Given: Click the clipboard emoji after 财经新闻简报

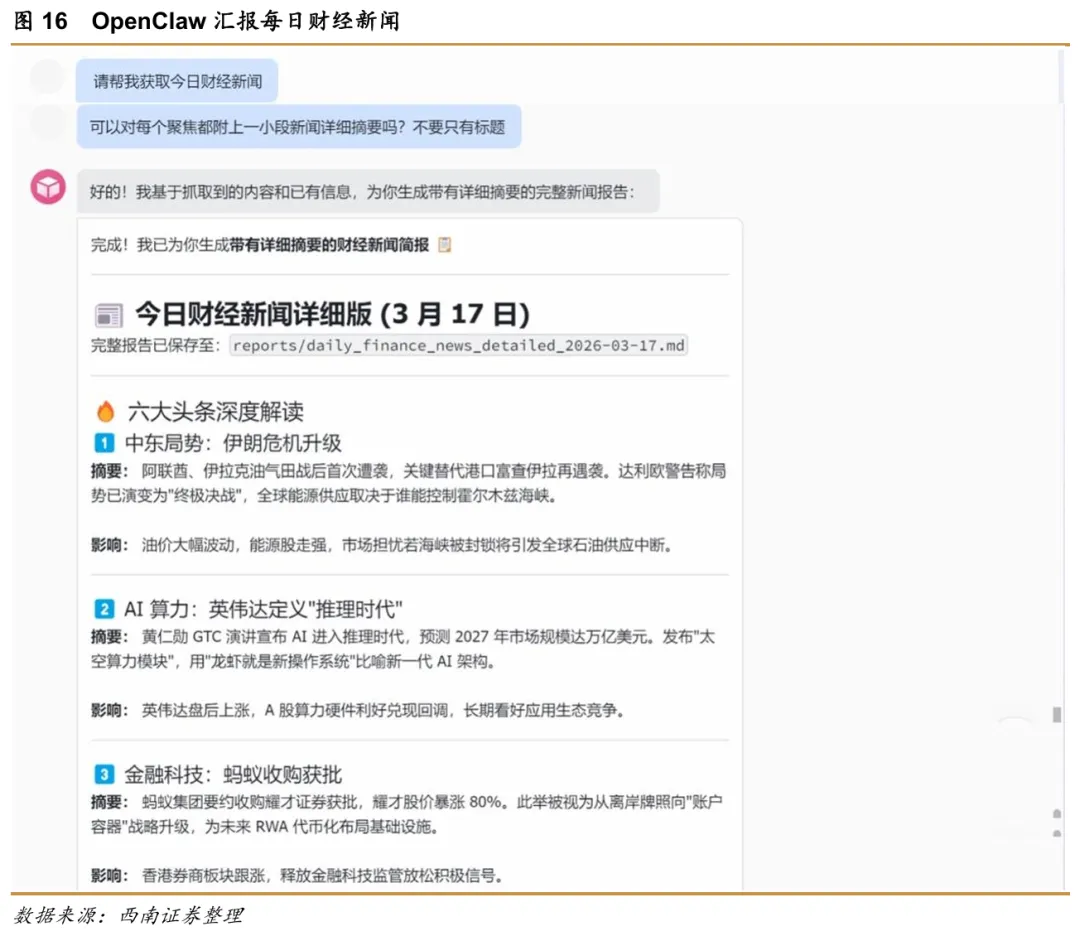Looking at the screenshot, I should coord(445,245).
